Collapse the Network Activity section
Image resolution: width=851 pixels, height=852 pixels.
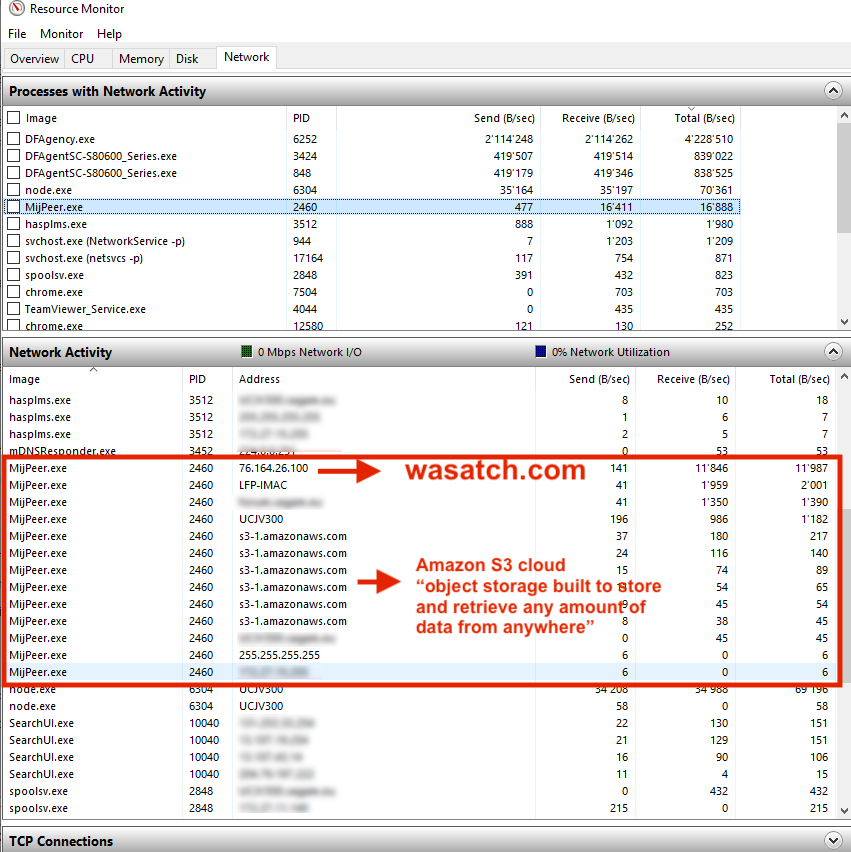[x=833, y=352]
